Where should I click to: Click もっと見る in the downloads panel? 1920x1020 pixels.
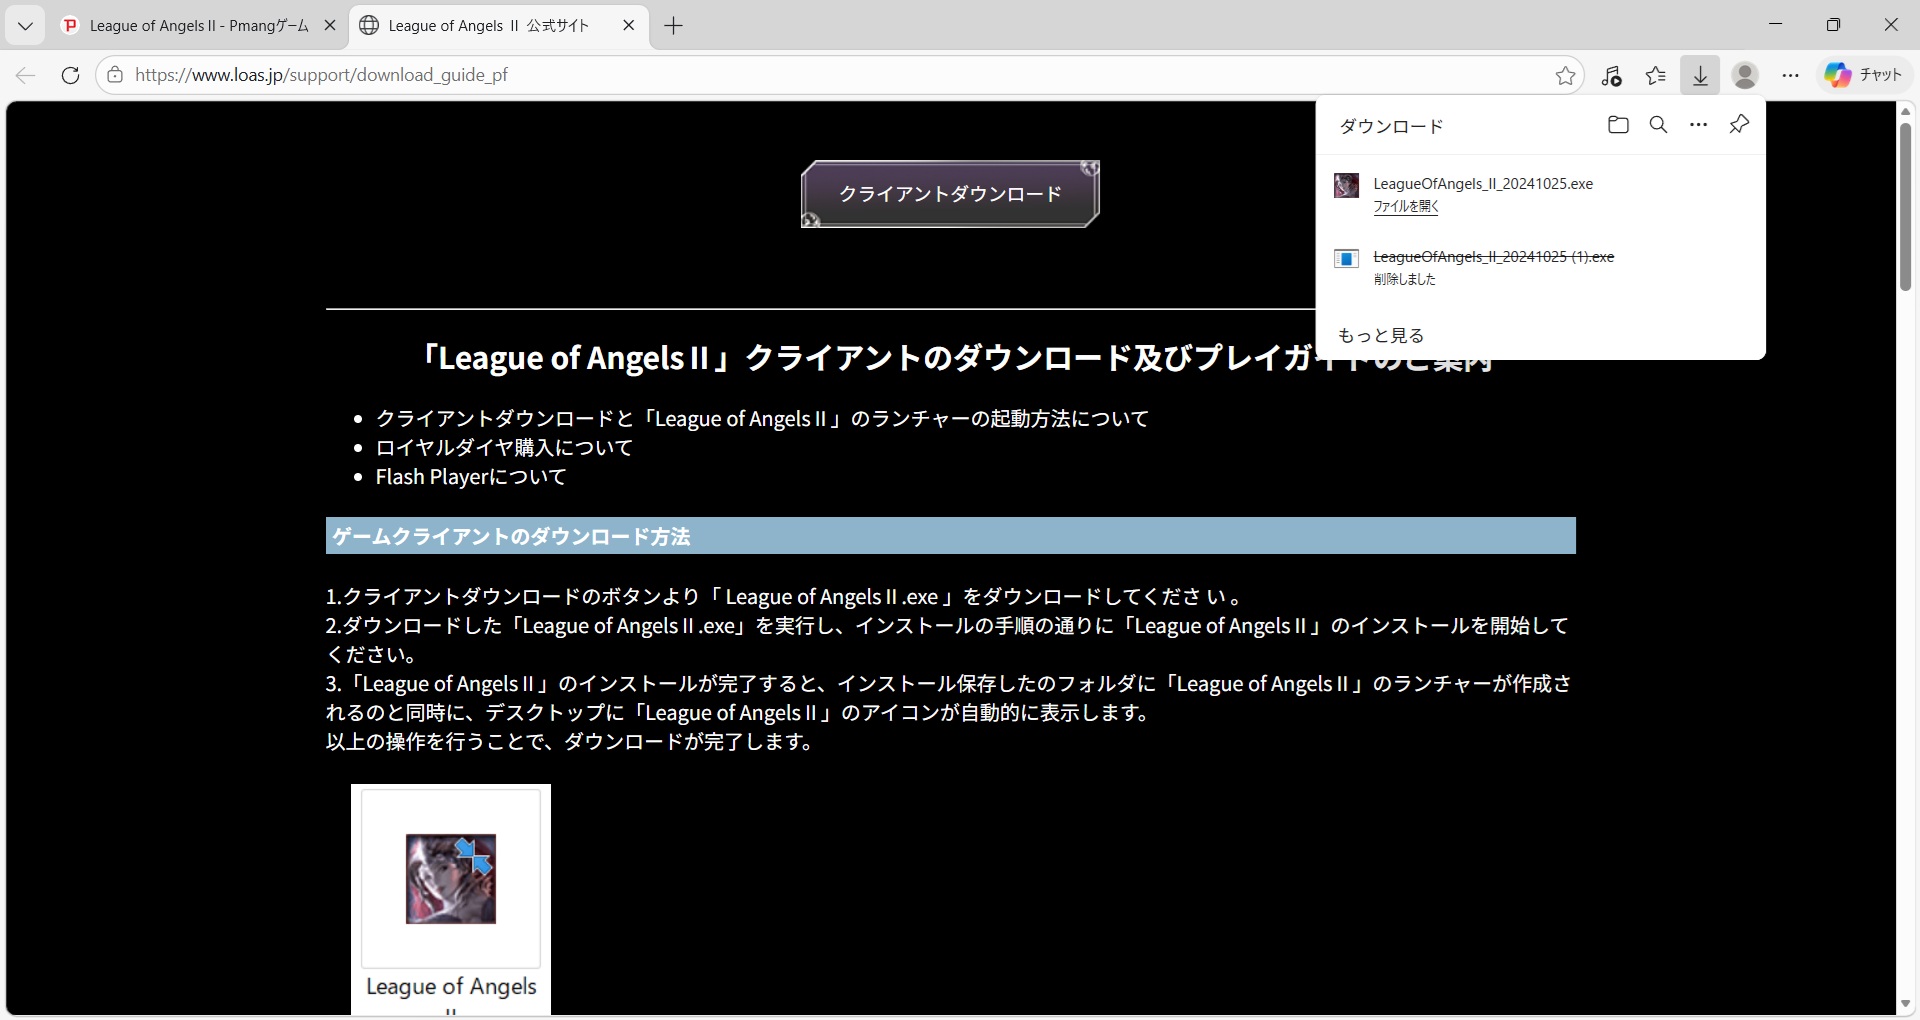click(x=1381, y=335)
